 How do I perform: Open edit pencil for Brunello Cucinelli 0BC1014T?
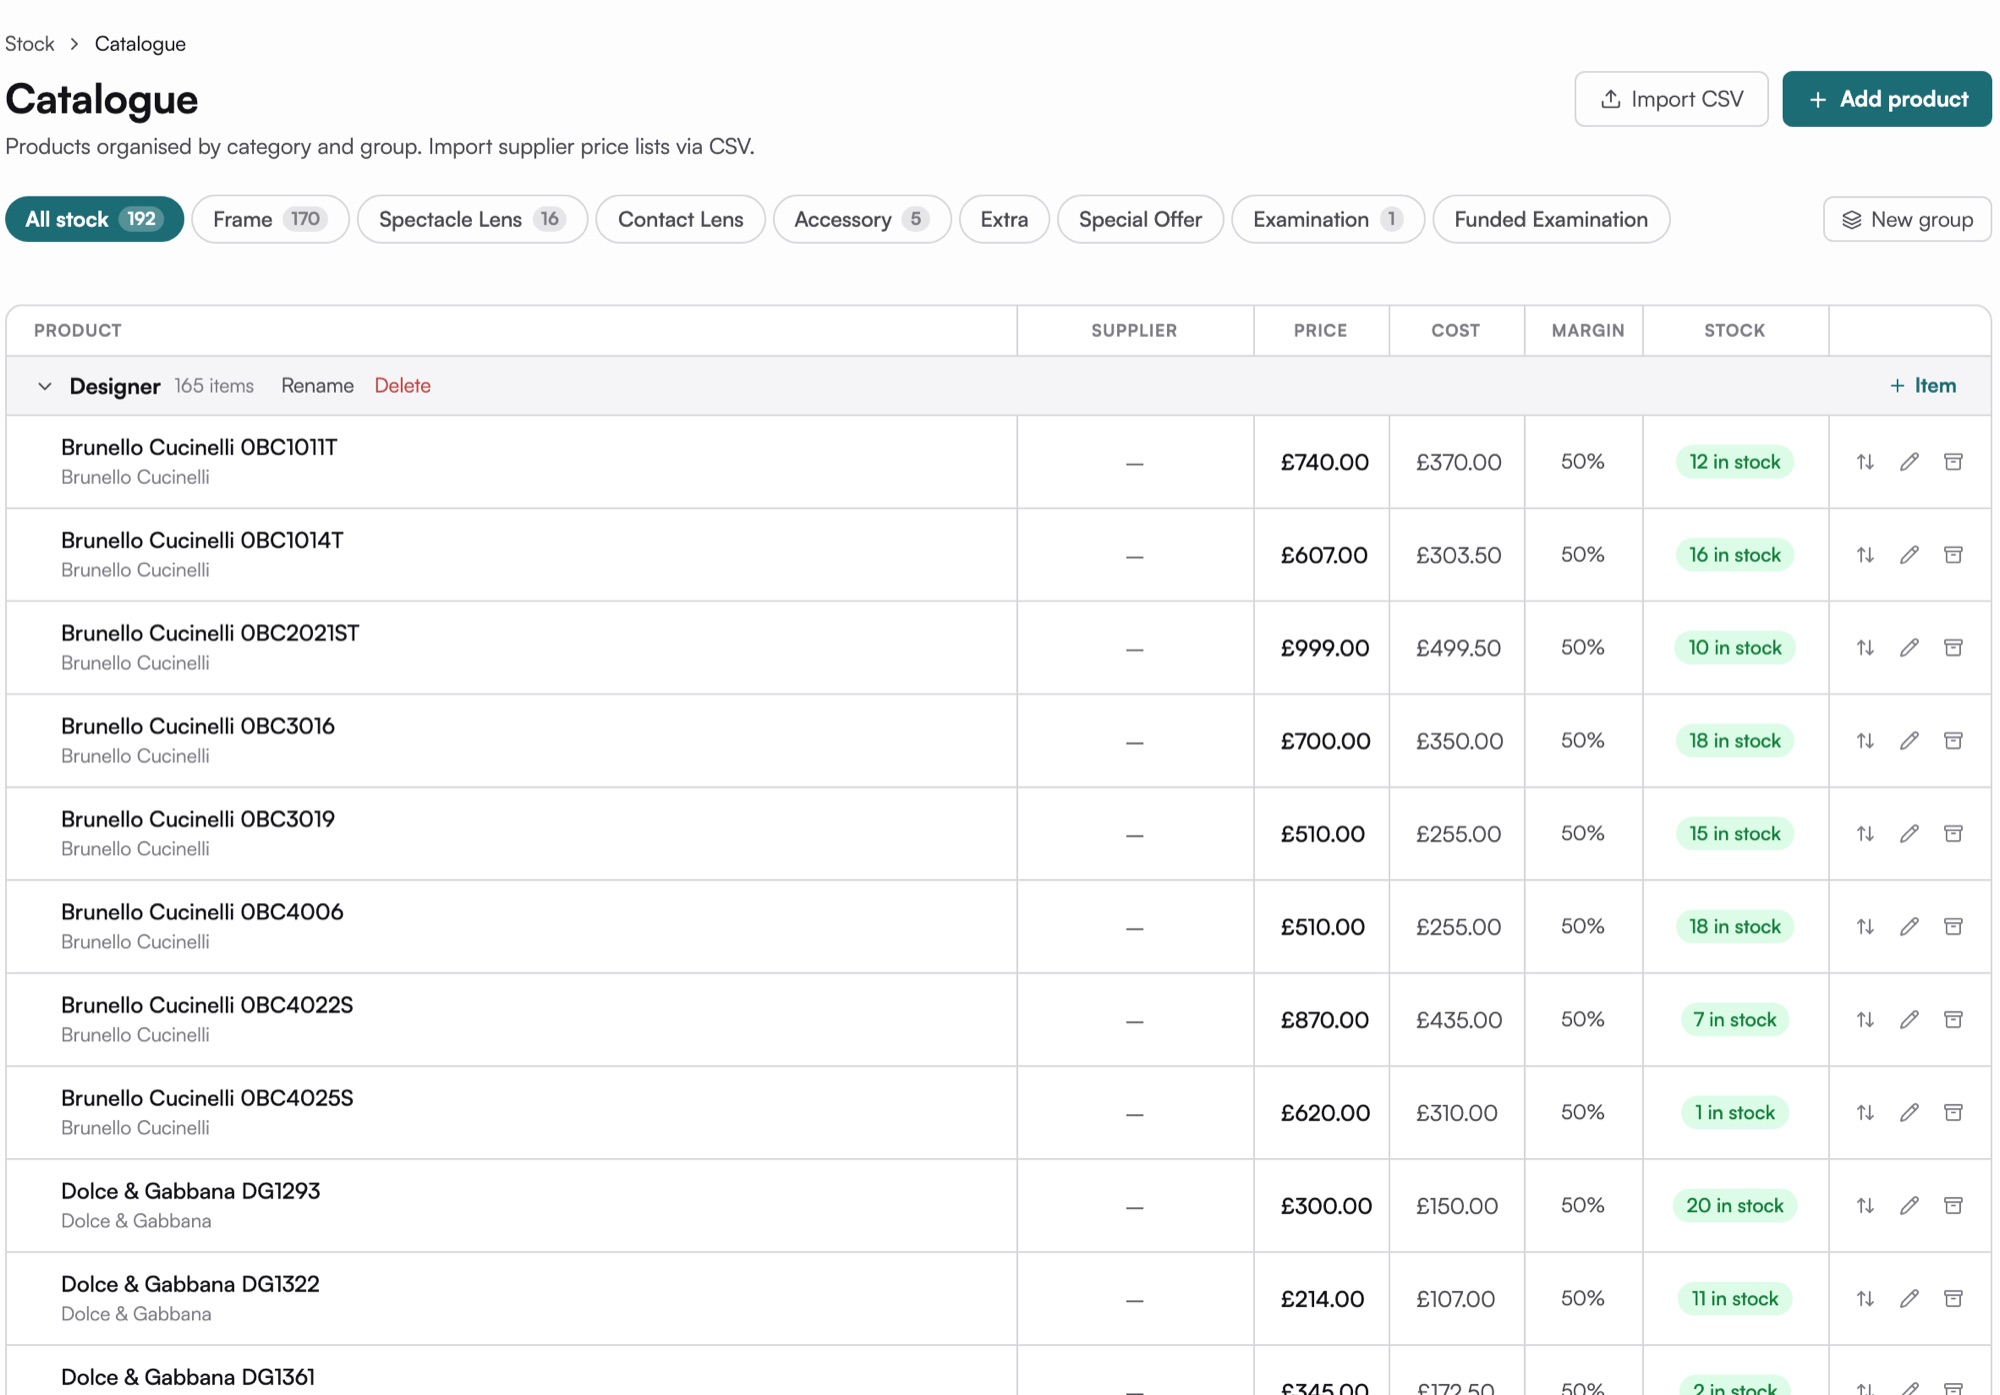pyautogui.click(x=1909, y=555)
